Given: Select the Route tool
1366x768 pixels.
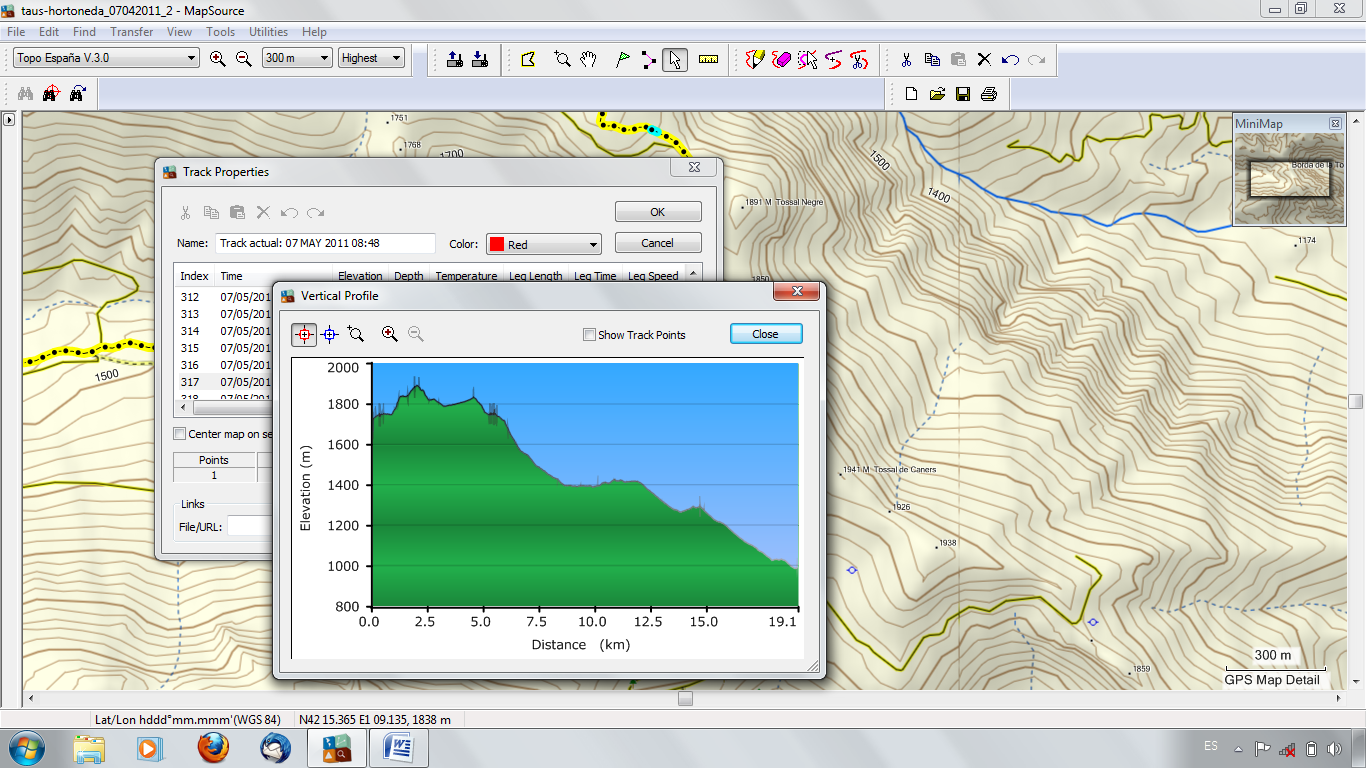Looking at the screenshot, I should click(648, 60).
